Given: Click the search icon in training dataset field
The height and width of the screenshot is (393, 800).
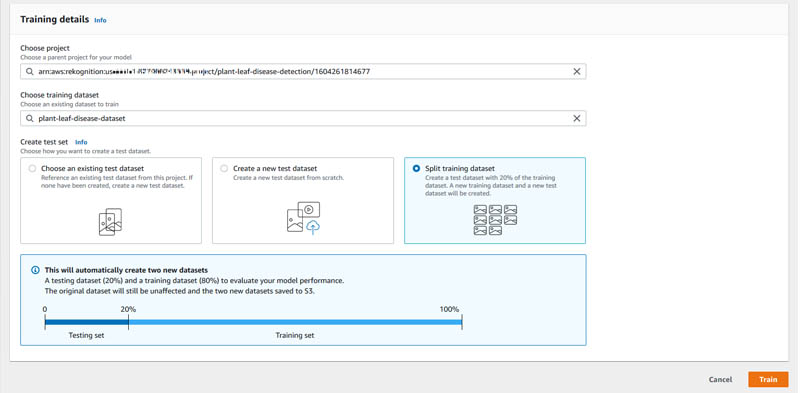Looking at the screenshot, I should pos(30,118).
